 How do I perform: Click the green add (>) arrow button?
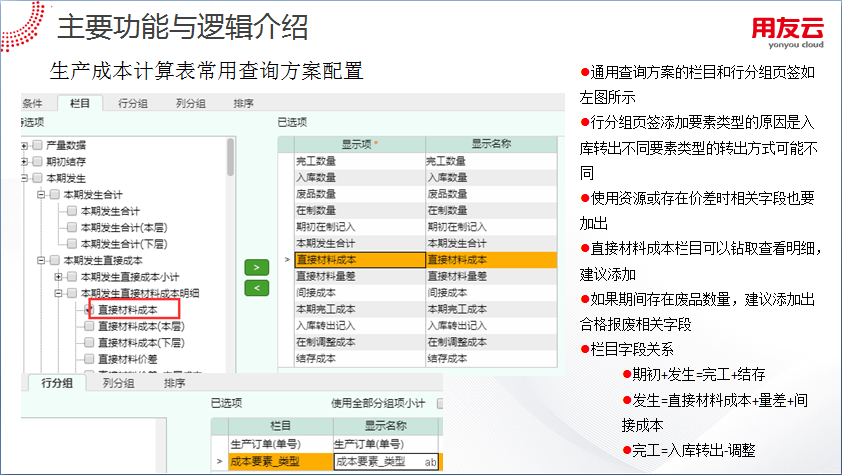tap(257, 268)
